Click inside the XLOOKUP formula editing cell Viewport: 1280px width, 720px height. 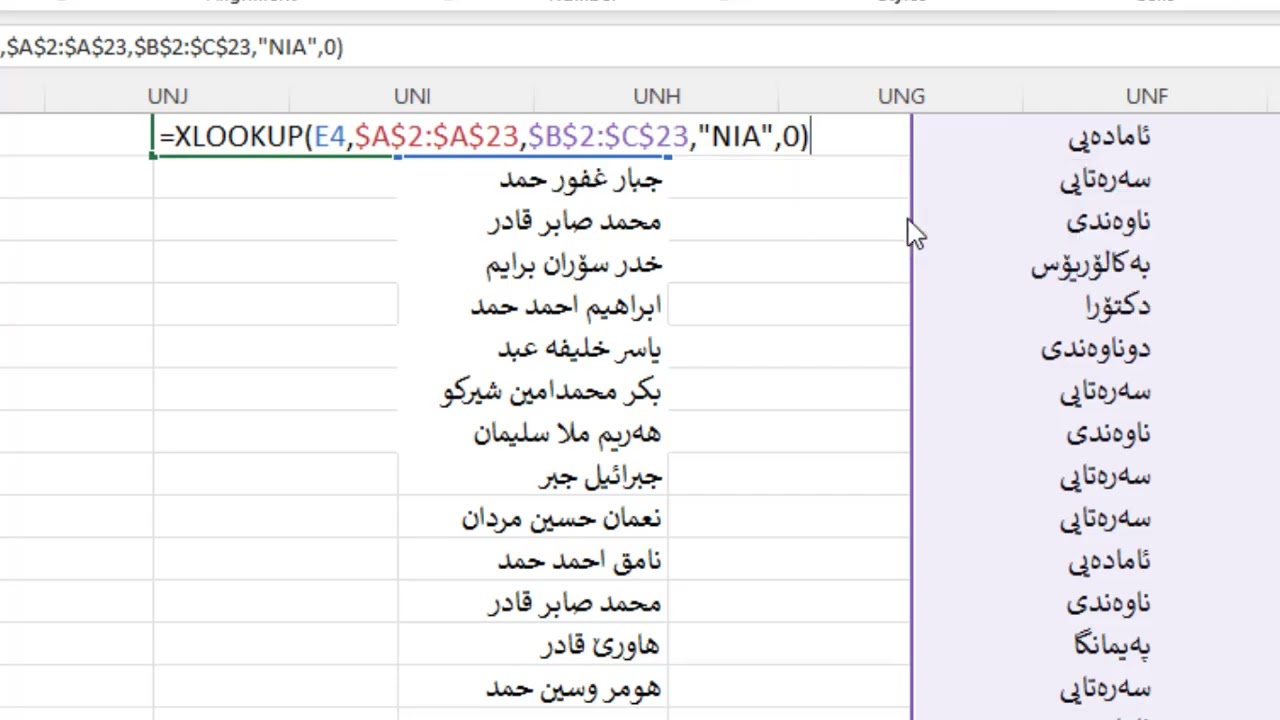(483, 136)
